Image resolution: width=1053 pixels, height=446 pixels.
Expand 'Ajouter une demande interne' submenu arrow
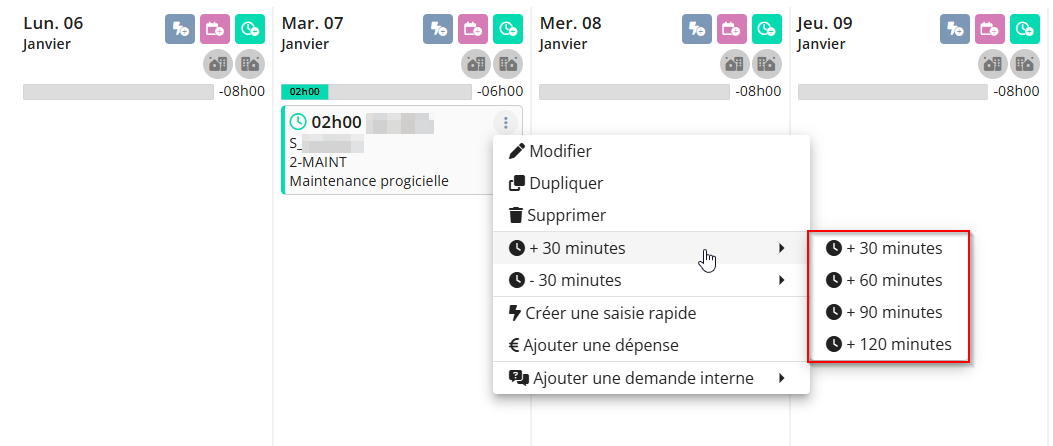782,378
